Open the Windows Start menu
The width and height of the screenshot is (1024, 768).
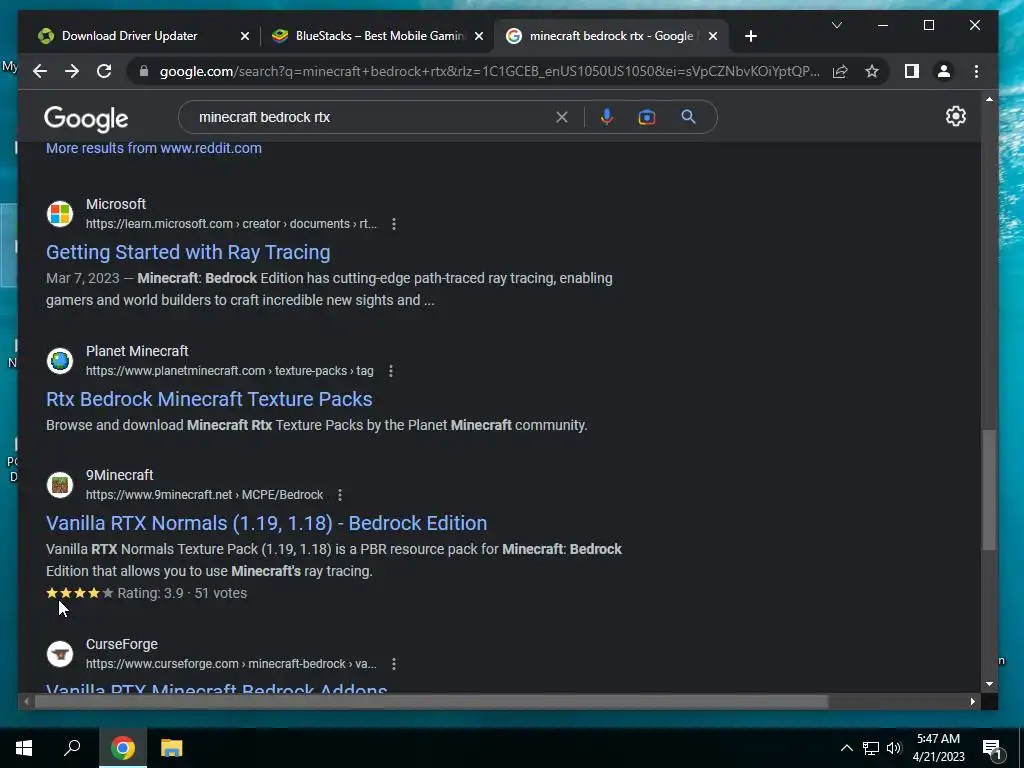coord(24,748)
